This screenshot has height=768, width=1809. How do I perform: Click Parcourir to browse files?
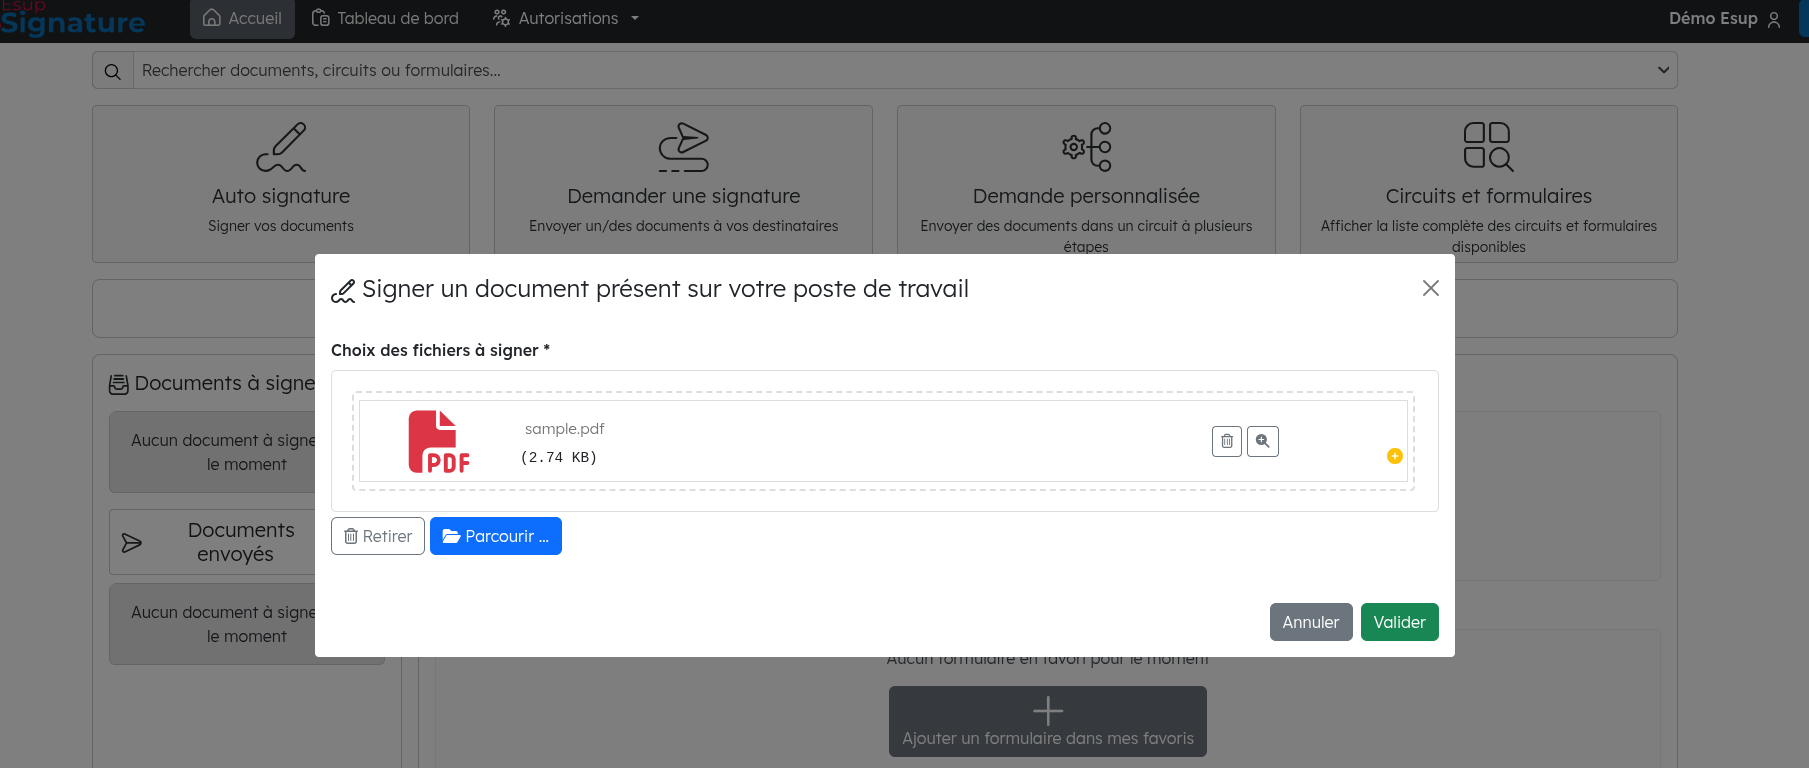click(x=496, y=536)
